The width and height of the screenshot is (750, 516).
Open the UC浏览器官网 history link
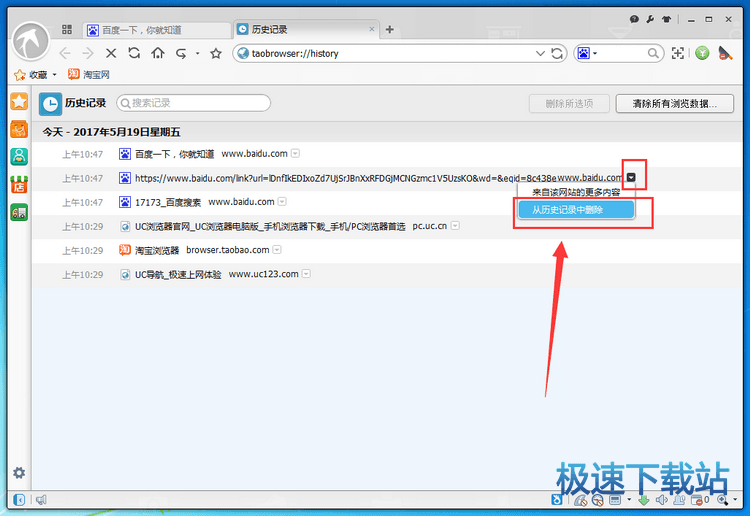click(270, 226)
